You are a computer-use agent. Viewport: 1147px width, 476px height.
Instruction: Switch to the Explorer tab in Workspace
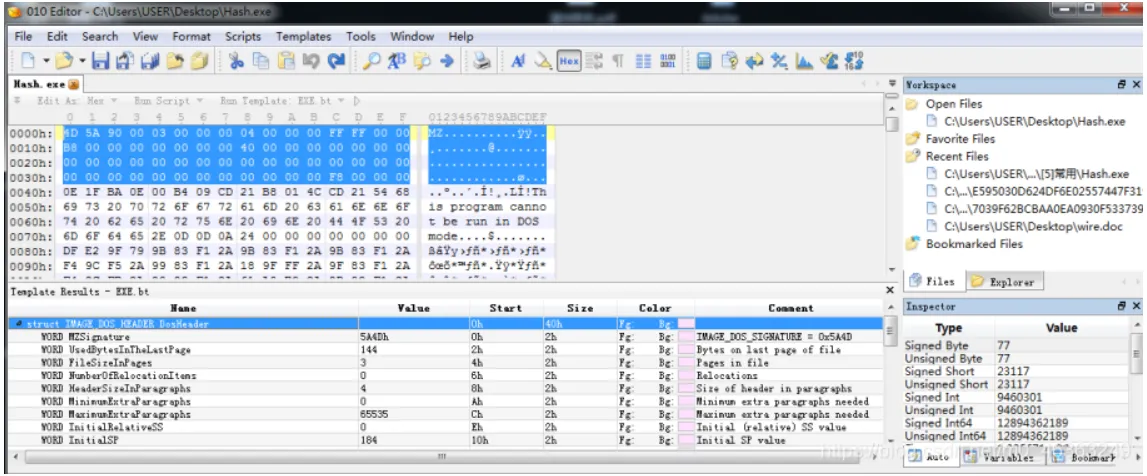[x=1004, y=282]
